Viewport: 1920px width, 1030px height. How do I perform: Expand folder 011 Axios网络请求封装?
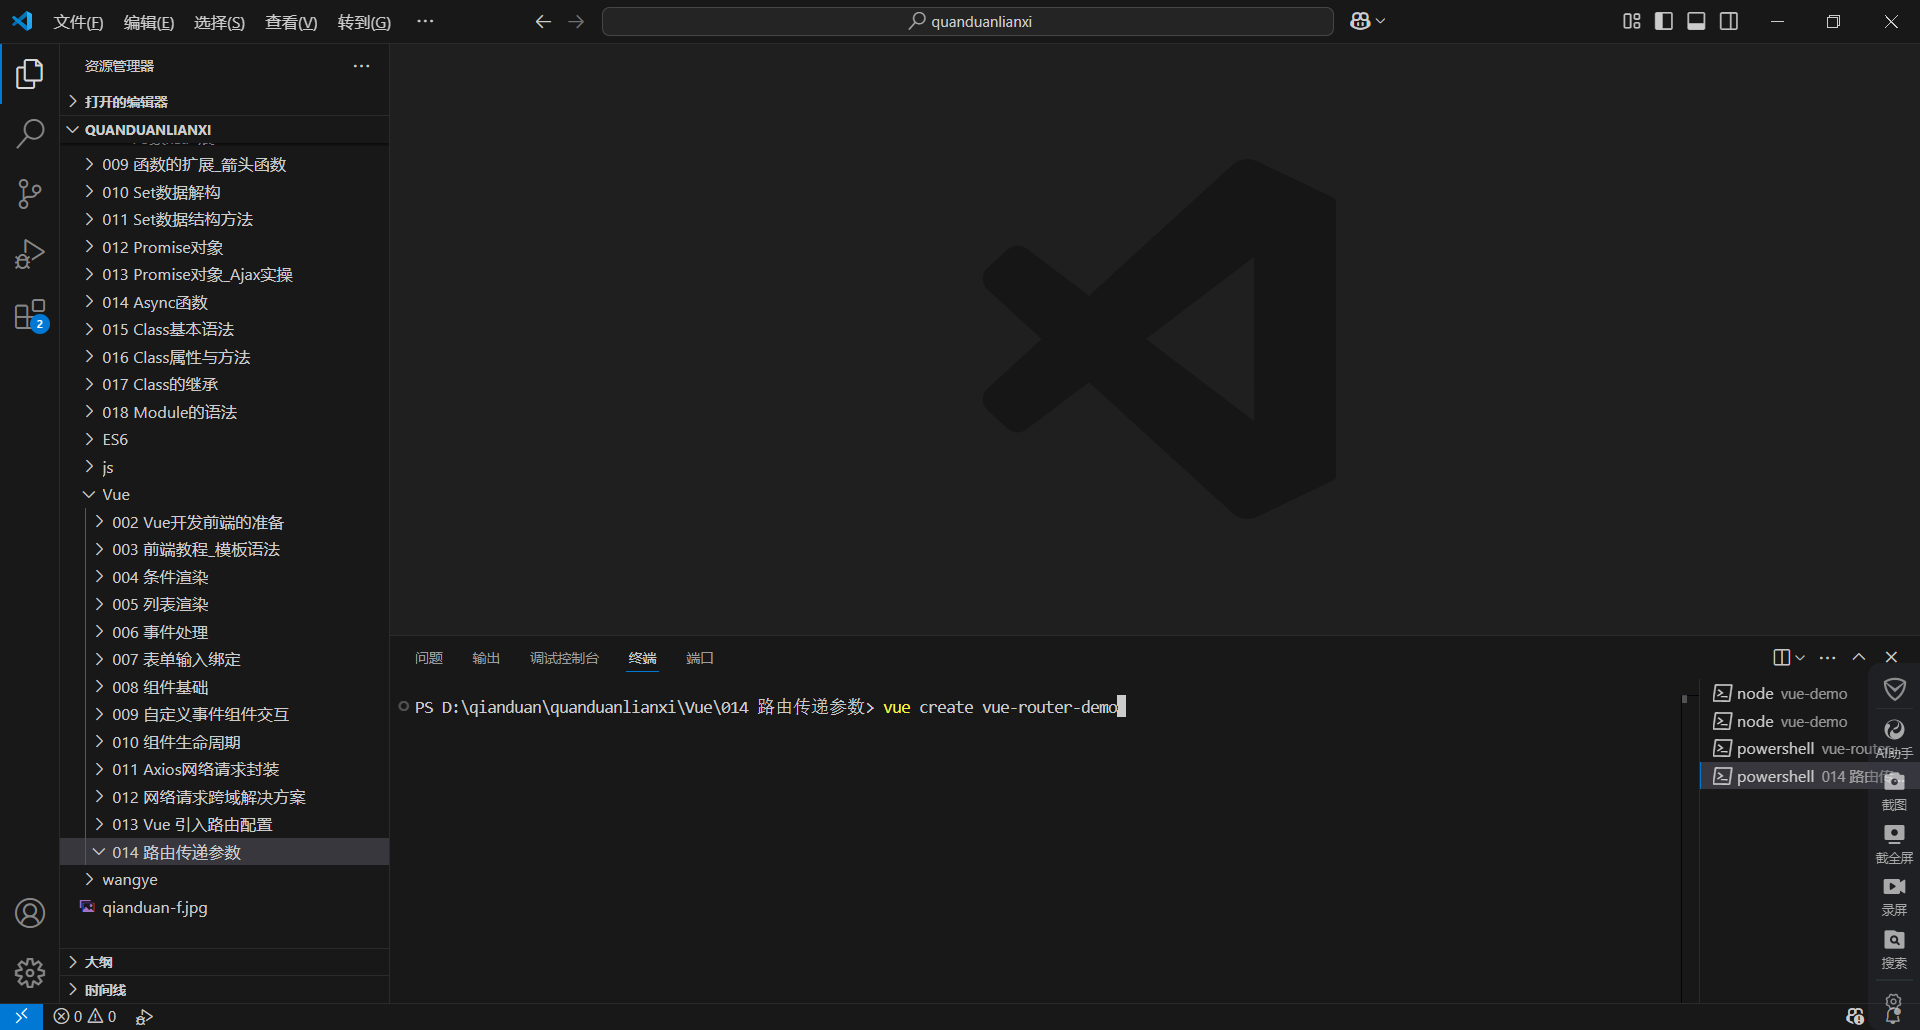click(x=225, y=769)
